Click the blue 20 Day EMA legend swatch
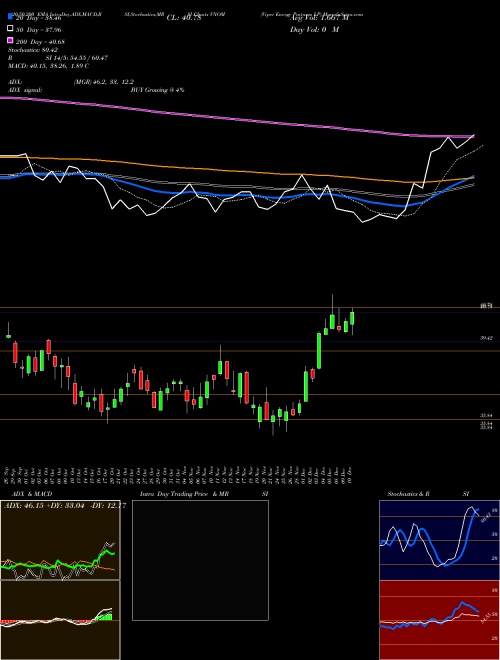 pyautogui.click(x=10, y=17)
